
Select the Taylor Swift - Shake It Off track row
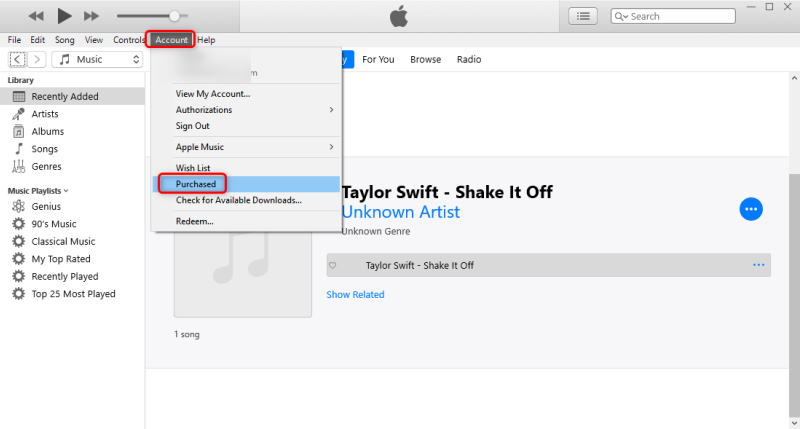(x=548, y=265)
